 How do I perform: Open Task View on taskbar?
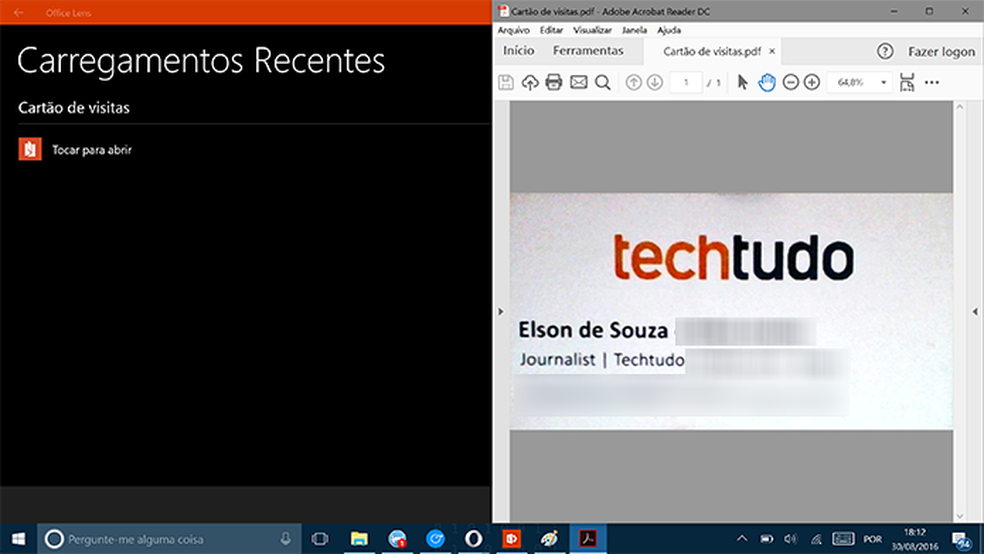click(x=320, y=539)
